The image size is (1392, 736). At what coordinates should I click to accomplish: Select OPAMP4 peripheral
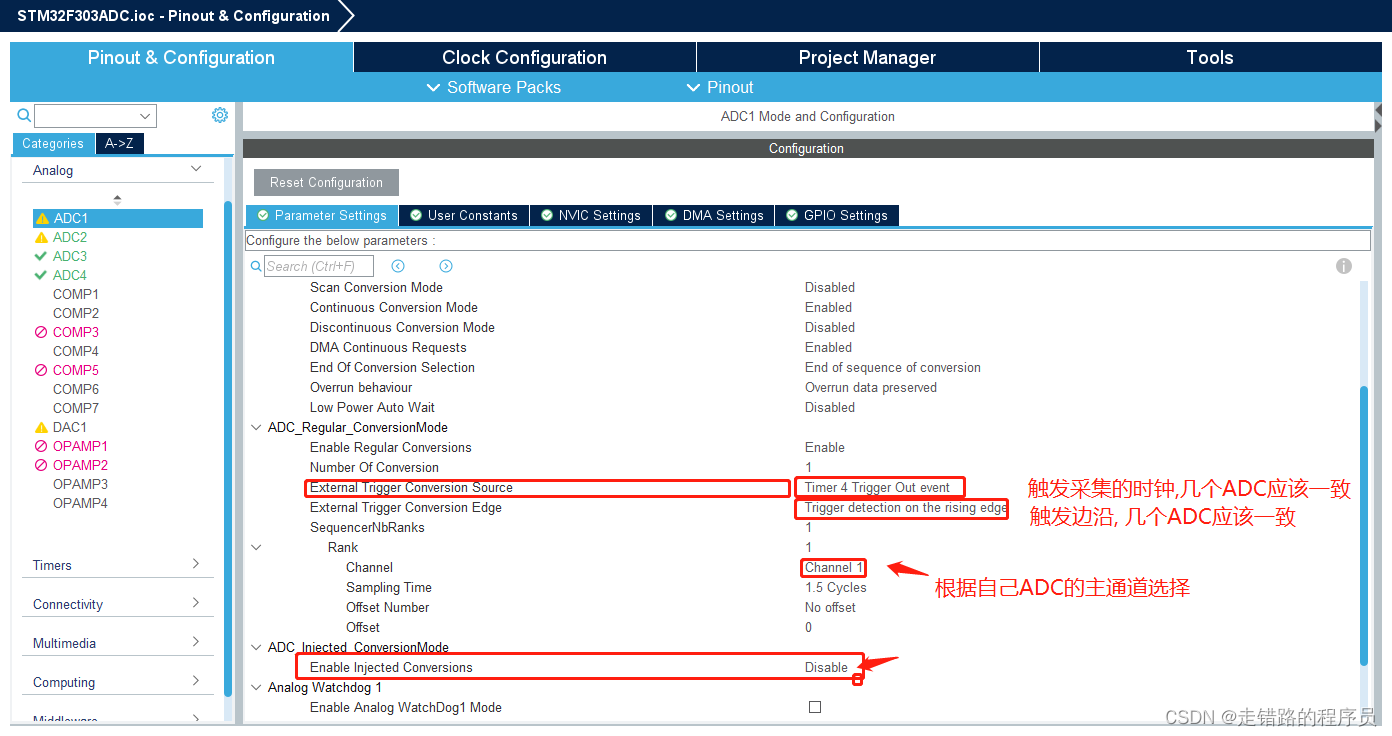pyautogui.click(x=80, y=503)
